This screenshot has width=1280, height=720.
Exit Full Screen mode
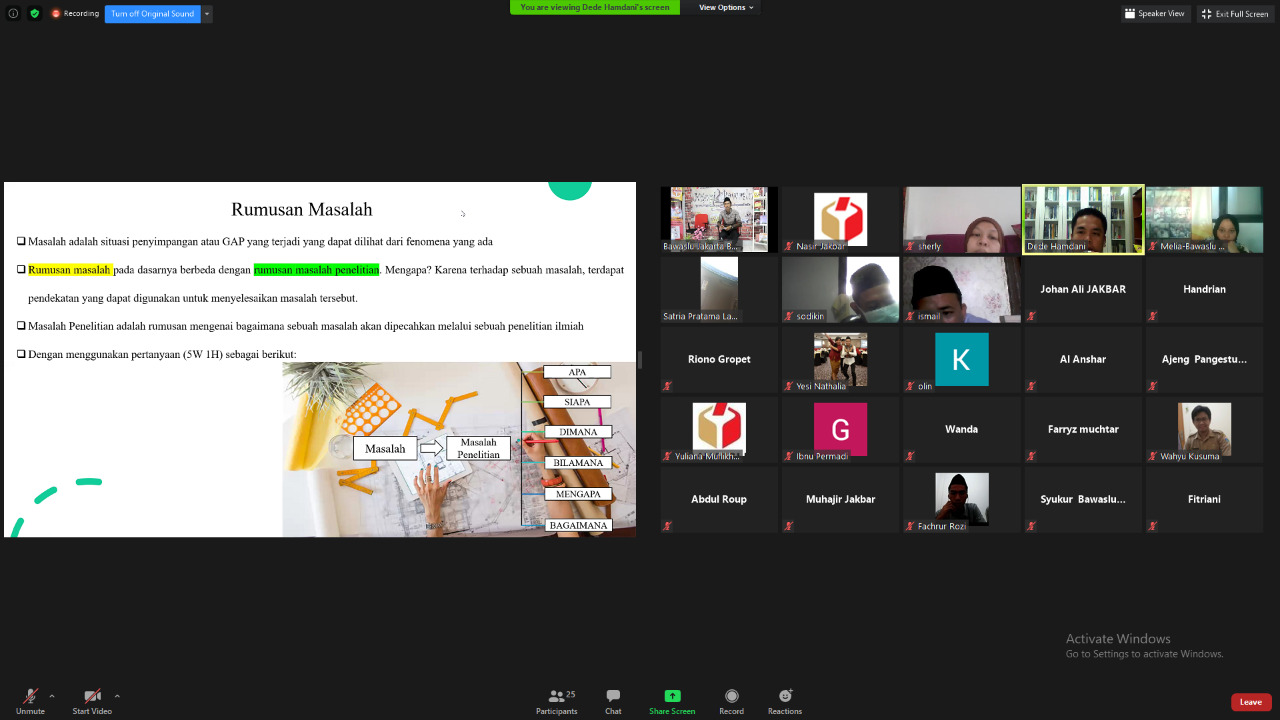coord(1234,14)
